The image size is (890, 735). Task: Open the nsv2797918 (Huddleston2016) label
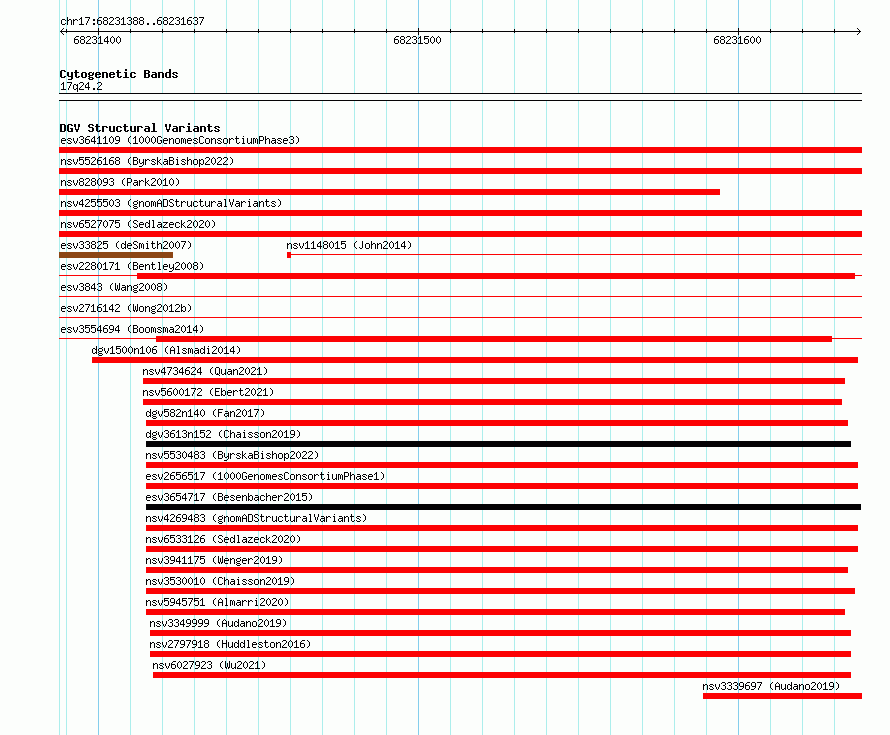(230, 644)
